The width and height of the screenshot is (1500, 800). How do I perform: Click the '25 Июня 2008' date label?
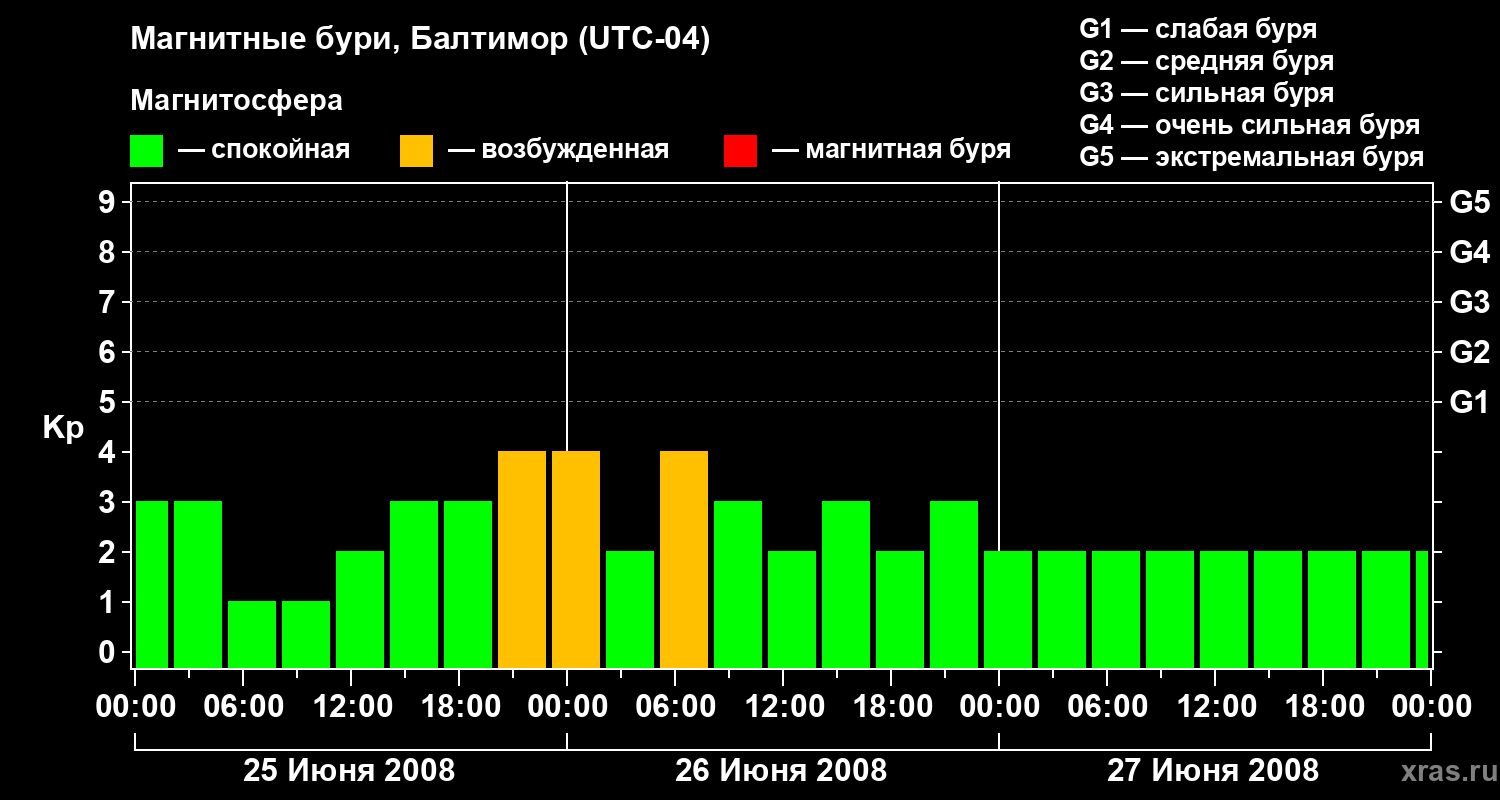[x=349, y=771]
